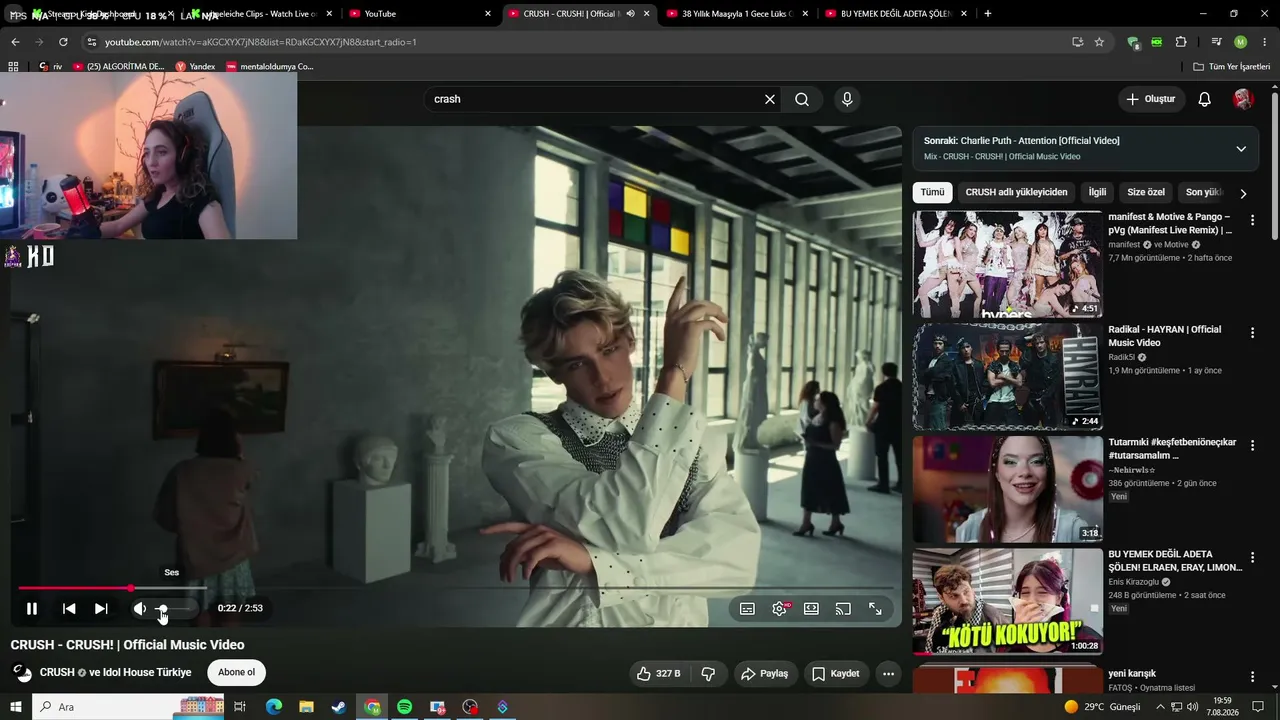Image resolution: width=1280 pixels, height=720 pixels.
Task: Subscribe using the Abone ol button
Action: (x=237, y=672)
